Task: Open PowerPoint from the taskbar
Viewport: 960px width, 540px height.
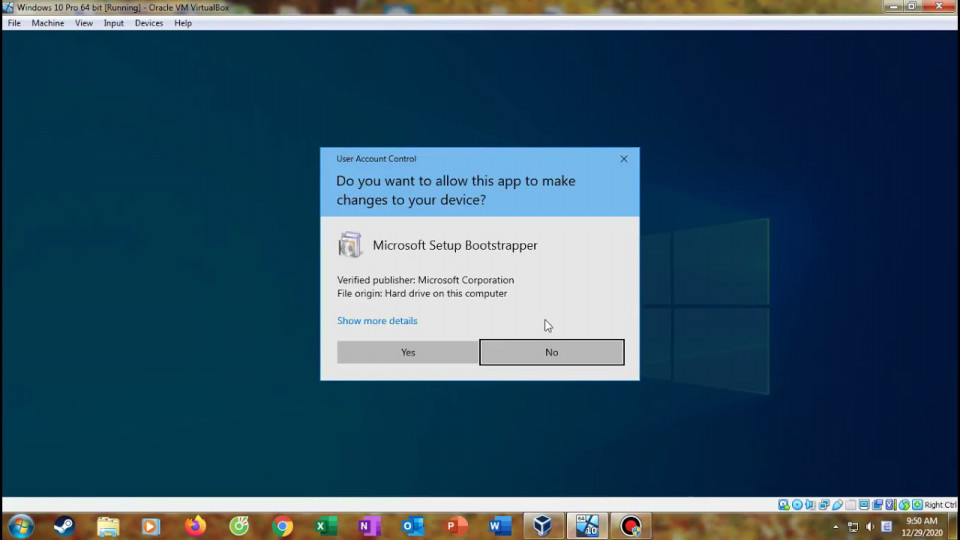Action: [457, 527]
